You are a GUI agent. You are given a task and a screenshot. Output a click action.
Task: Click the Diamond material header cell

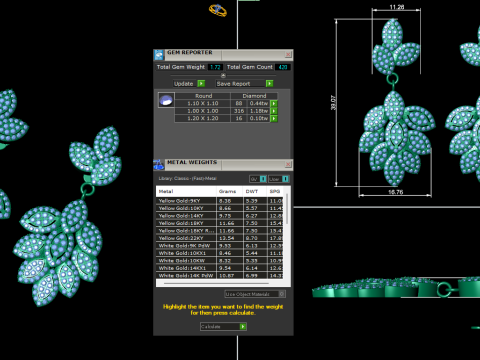coord(254,96)
